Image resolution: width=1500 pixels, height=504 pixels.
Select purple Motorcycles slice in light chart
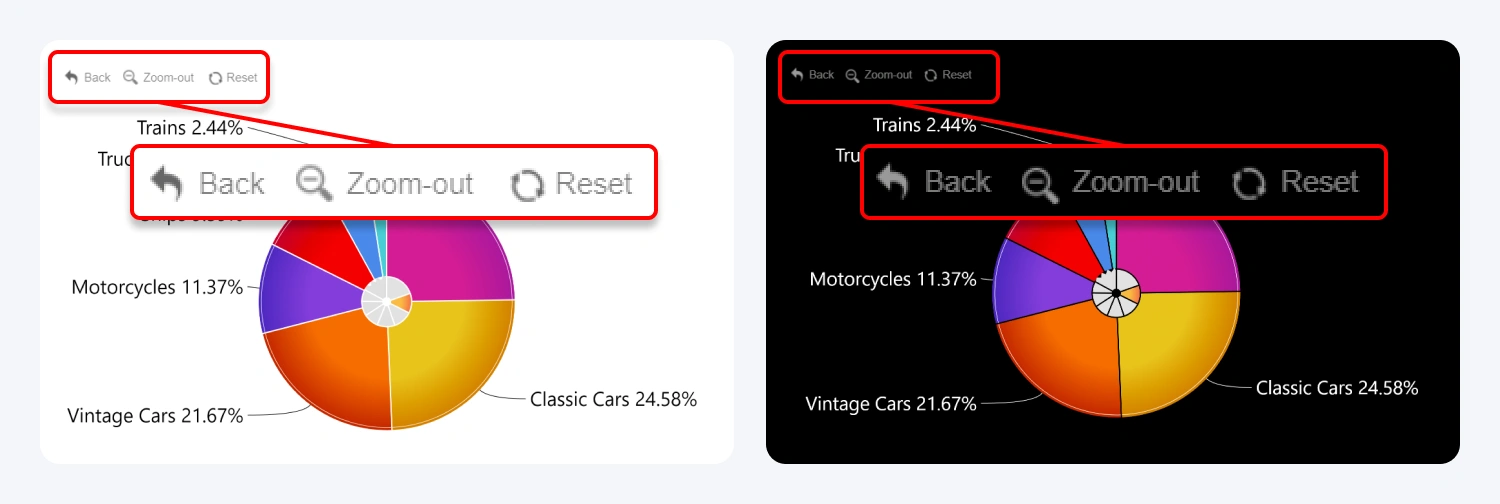[305, 290]
